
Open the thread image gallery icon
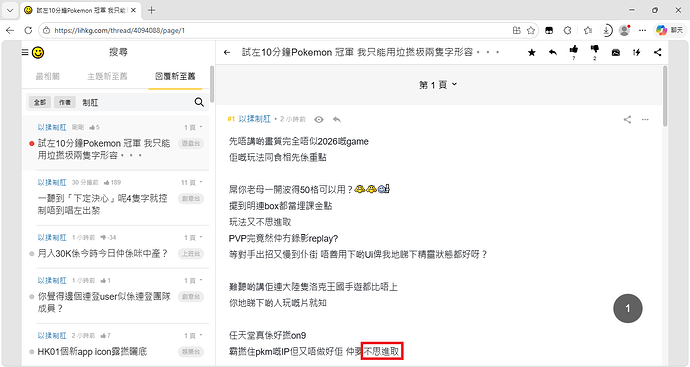pyautogui.click(x=616, y=52)
